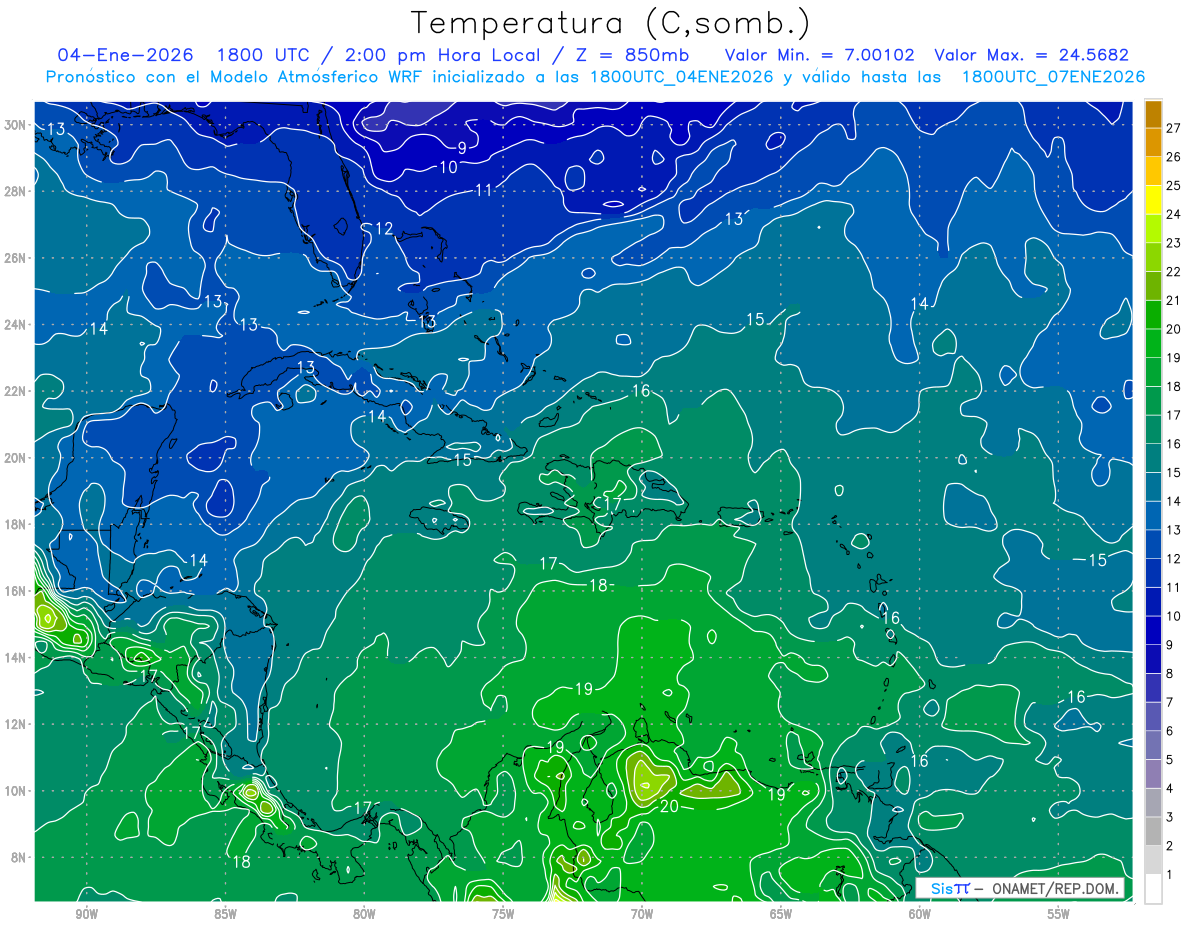Click the legend value '27'
This screenshot has width=1200, height=927.
(x=1173, y=128)
